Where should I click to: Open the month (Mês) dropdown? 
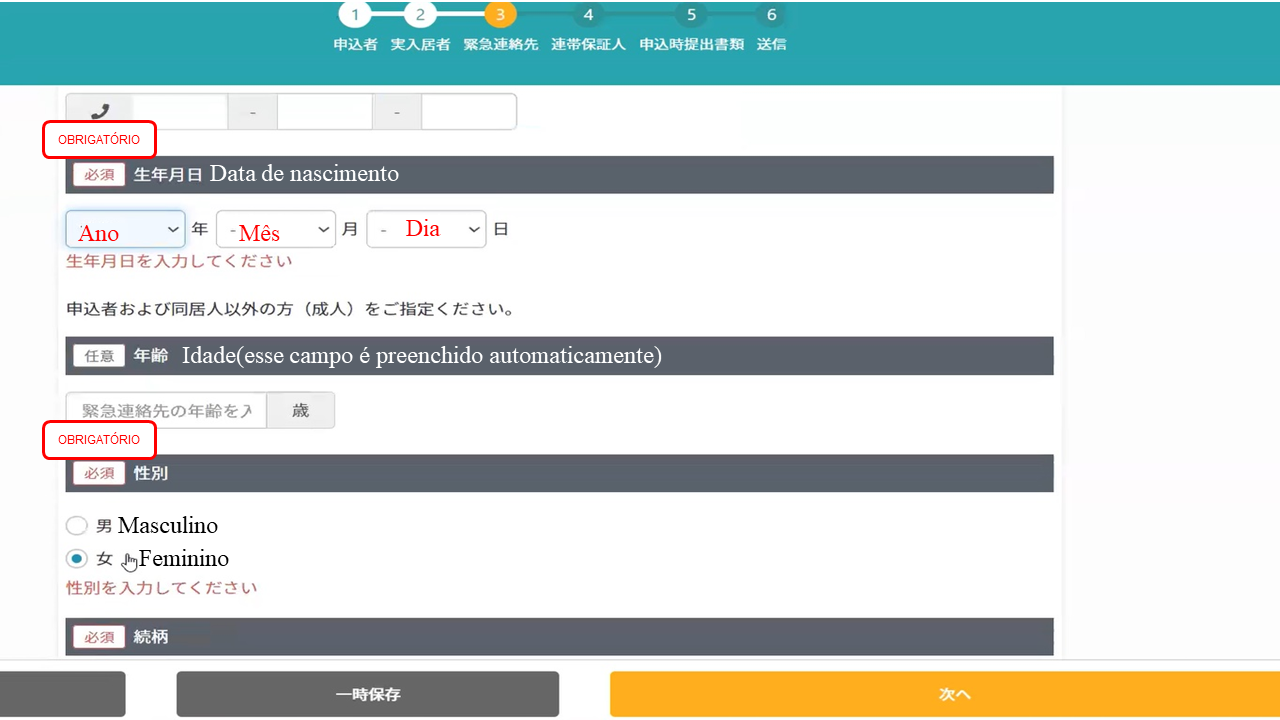(x=275, y=229)
